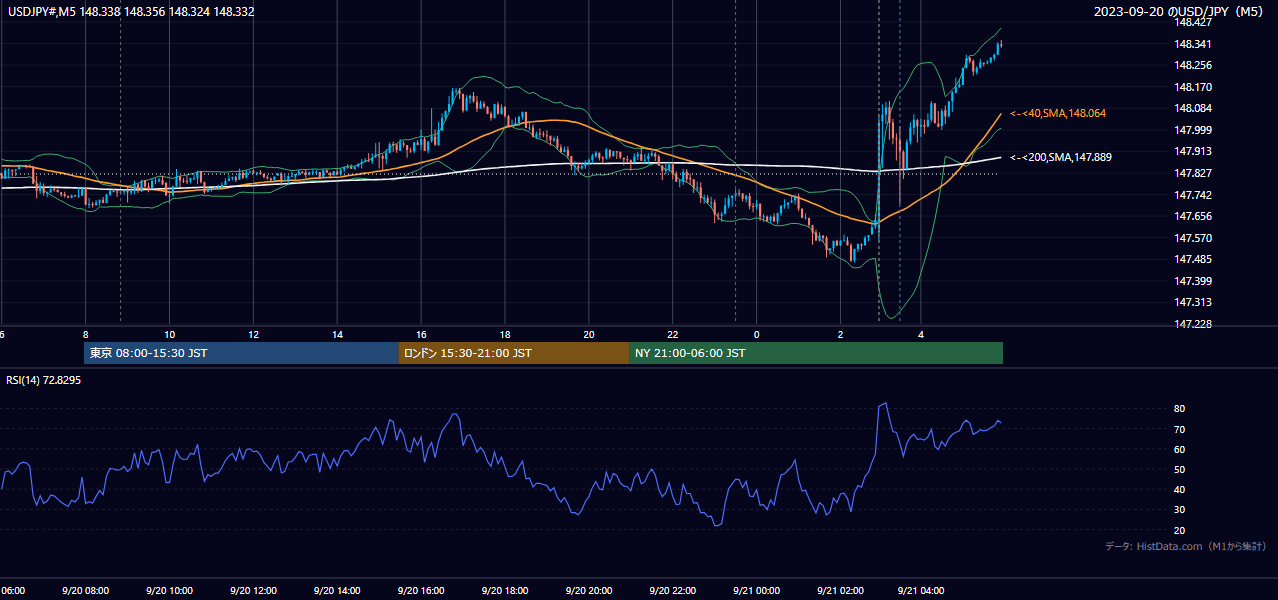Screen dimensions: 1278x600
Task: Click price axis value 148.170
Action: click(1194, 87)
